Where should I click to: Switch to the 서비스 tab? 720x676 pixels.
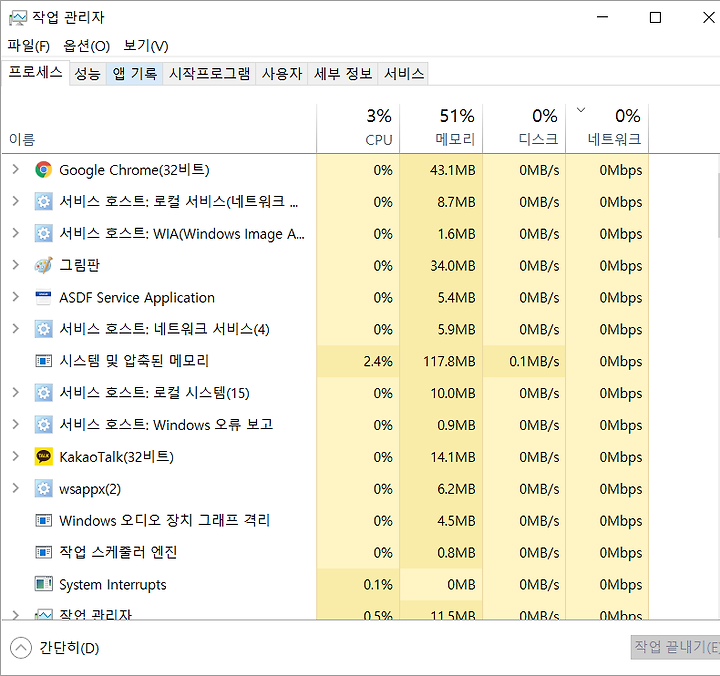pos(403,73)
